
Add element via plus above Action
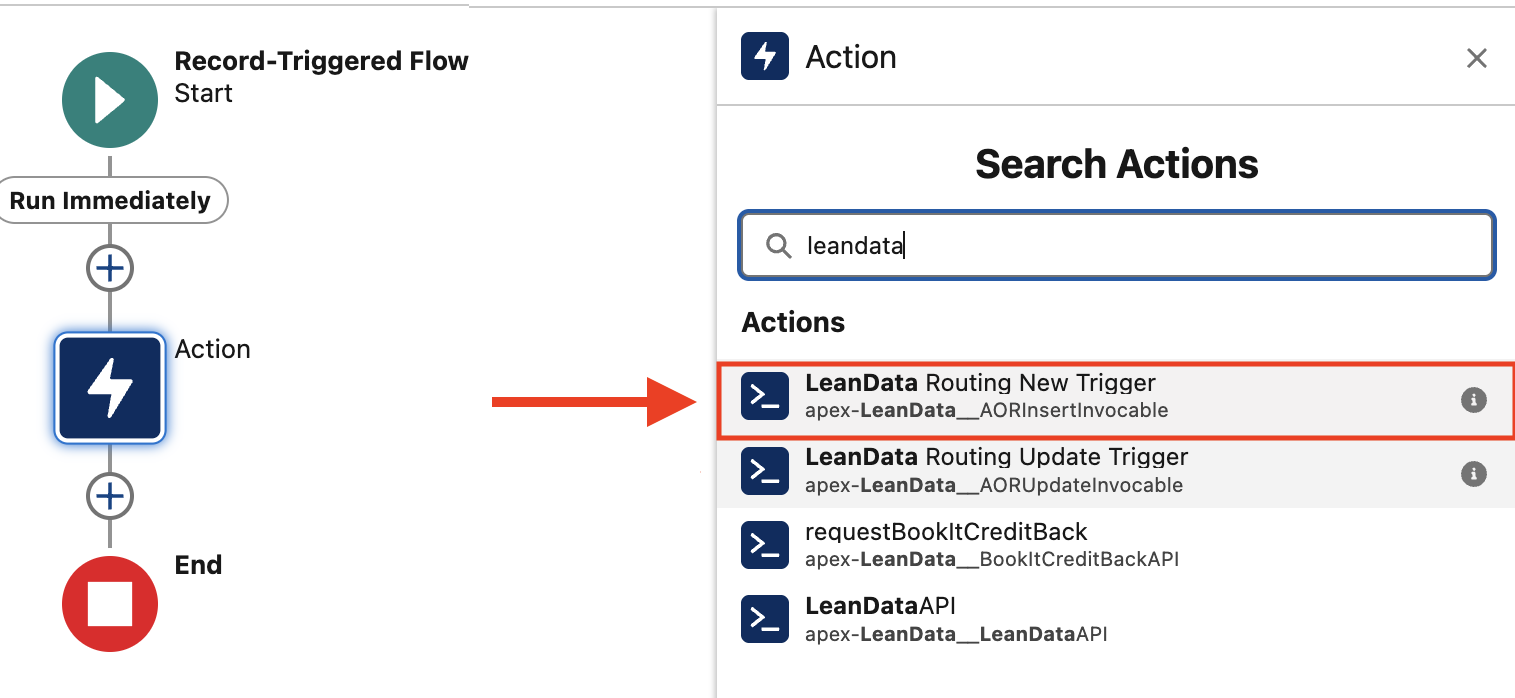click(x=109, y=268)
